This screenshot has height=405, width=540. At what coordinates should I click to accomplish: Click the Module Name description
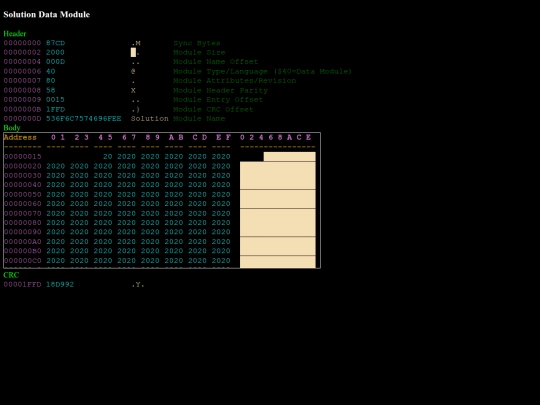coord(199,118)
